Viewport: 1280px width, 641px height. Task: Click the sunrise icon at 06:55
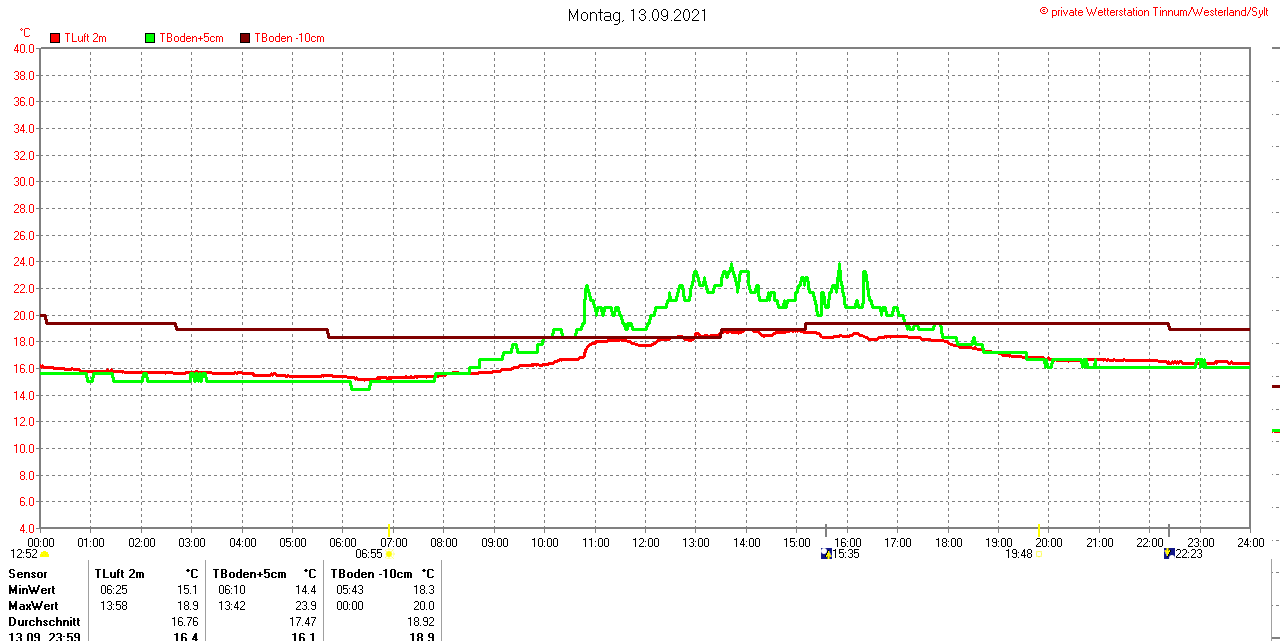coord(389,554)
